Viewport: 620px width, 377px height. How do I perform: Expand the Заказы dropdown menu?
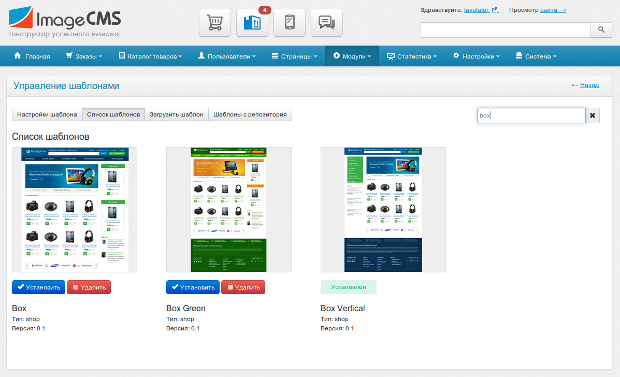click(84, 56)
